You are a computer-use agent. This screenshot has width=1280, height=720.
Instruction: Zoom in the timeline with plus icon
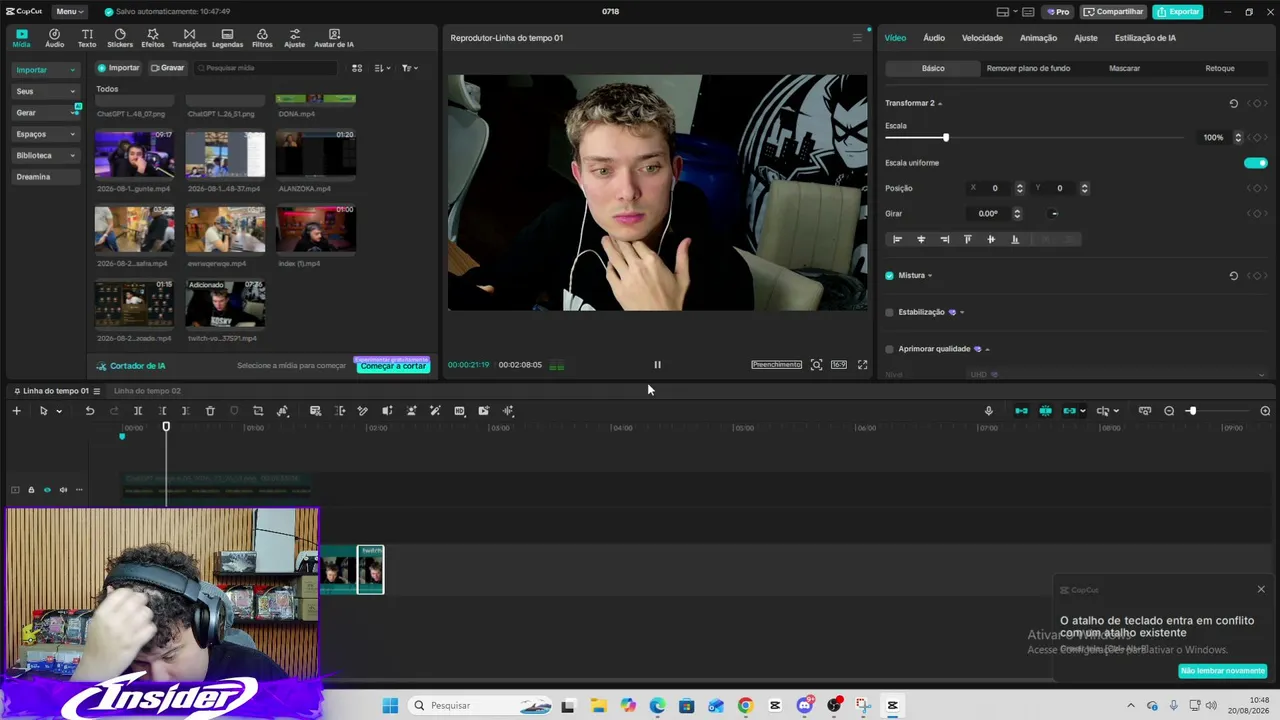pyautogui.click(x=1265, y=411)
